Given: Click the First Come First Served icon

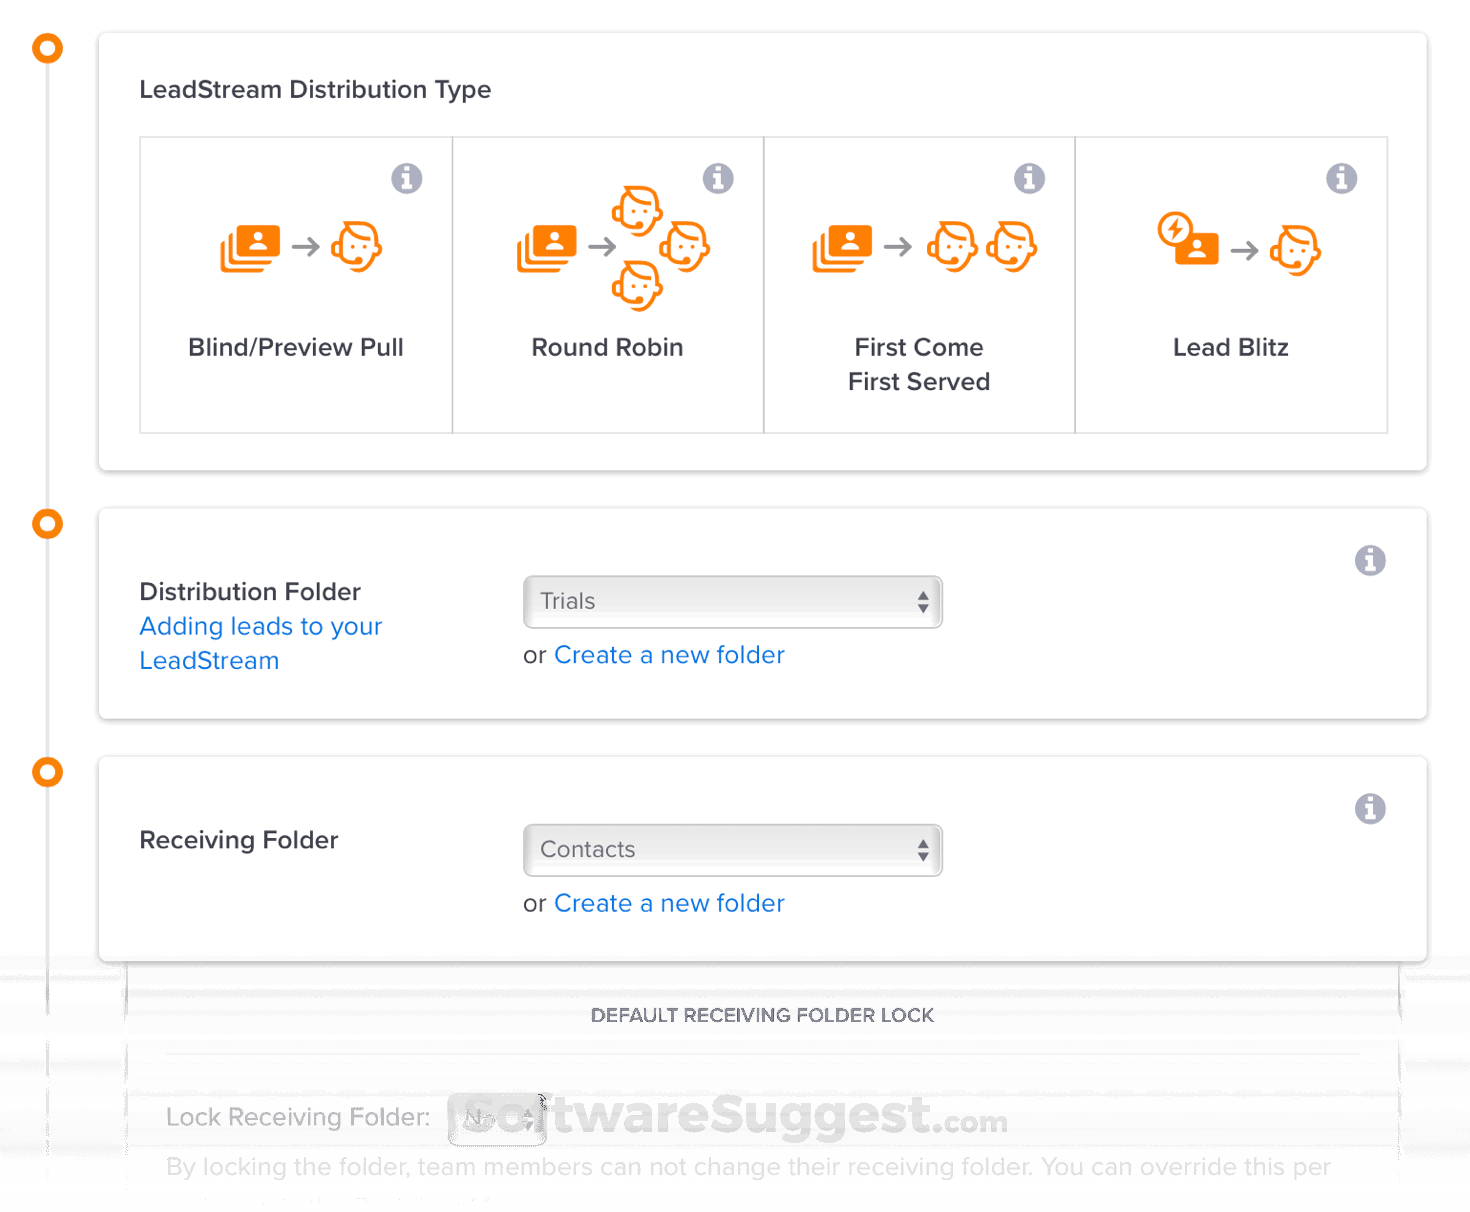Looking at the screenshot, I should click(924, 247).
